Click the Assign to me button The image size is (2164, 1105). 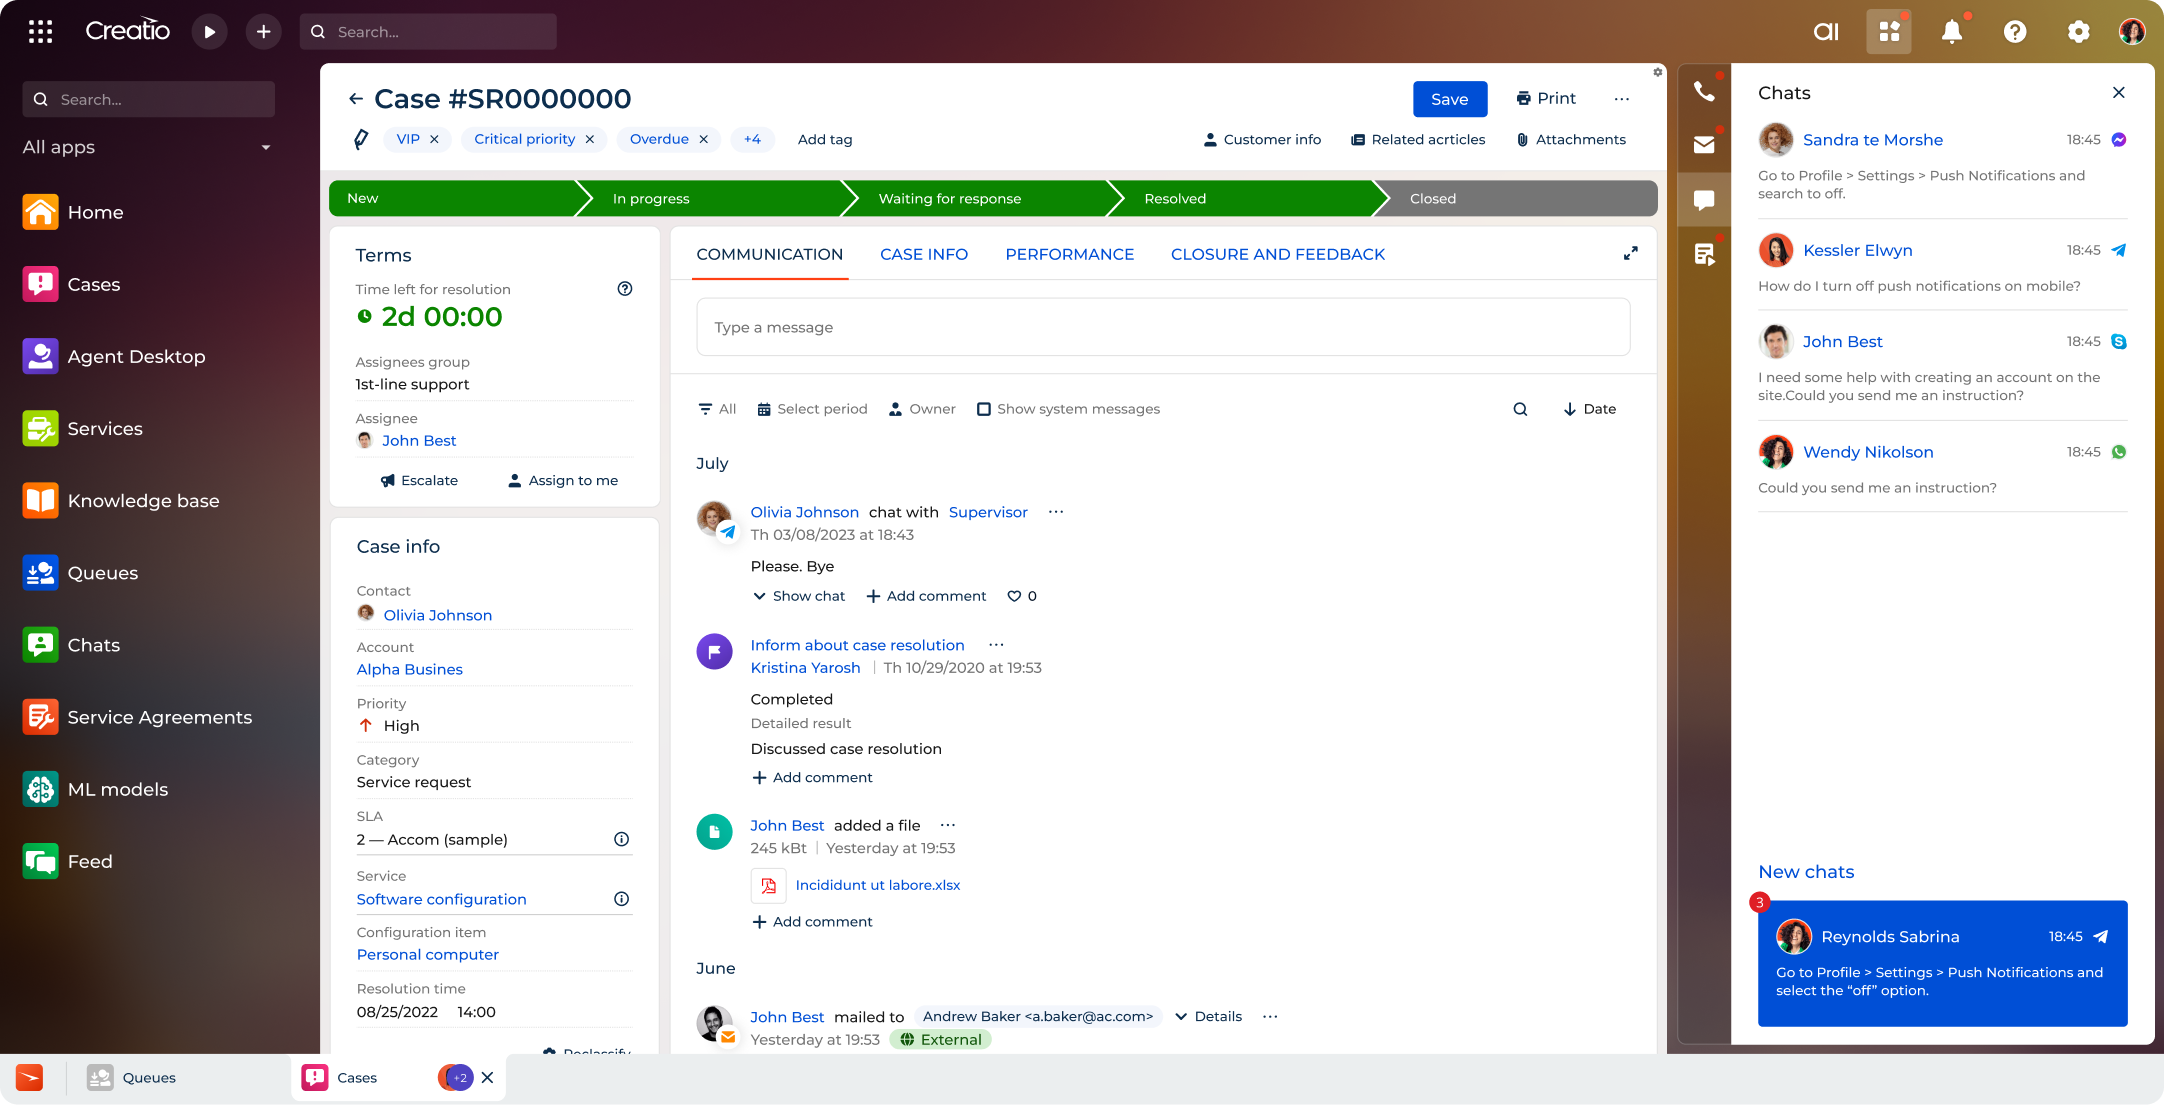(x=563, y=480)
